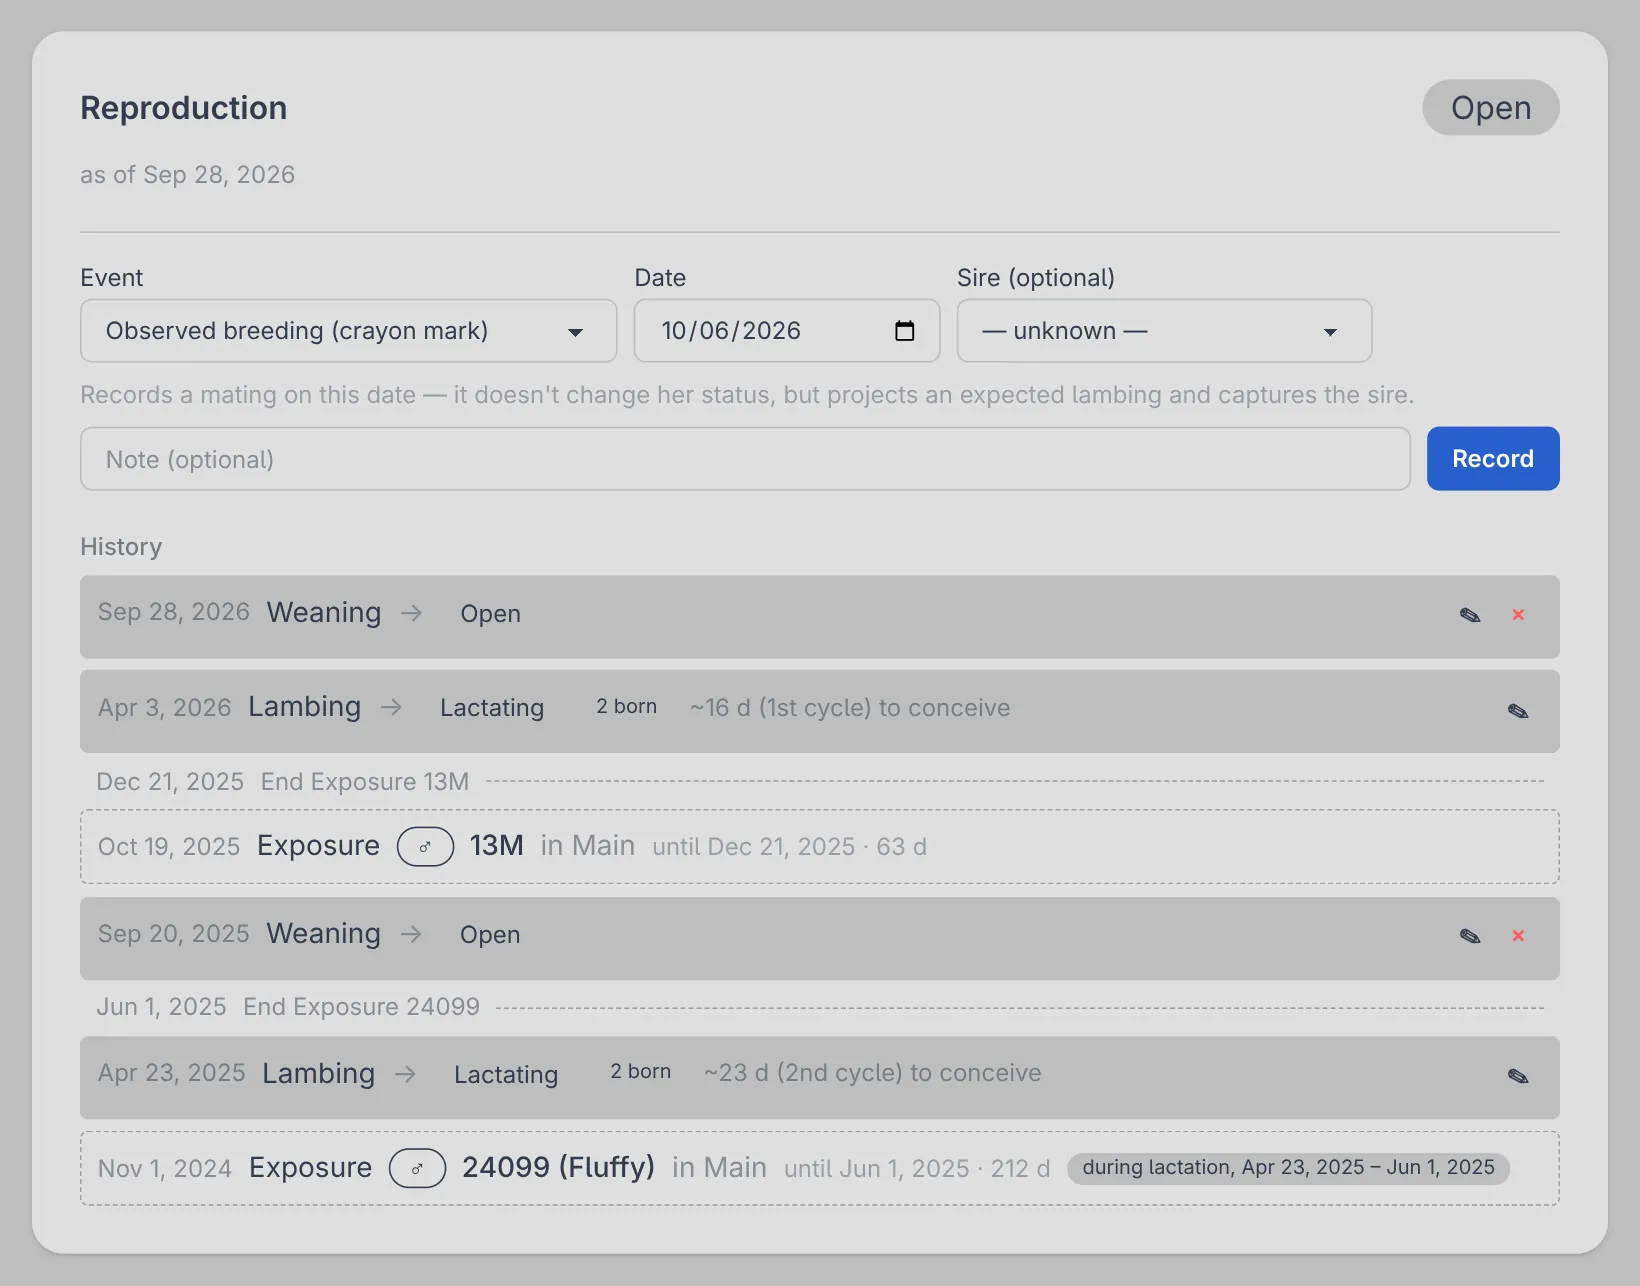This screenshot has width=1640, height=1286.
Task: Click 2 born on Apr 3, 2026 Lambing
Action: pos(627,707)
